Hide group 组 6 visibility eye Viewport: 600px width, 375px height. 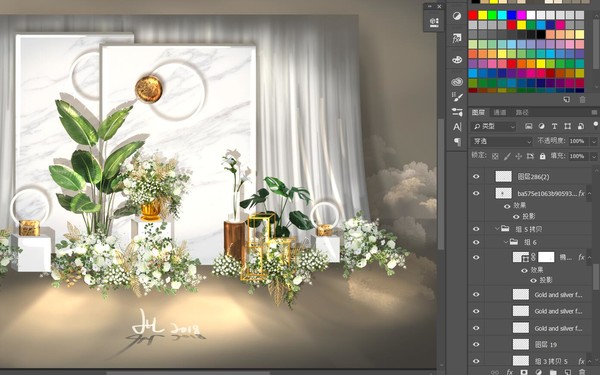pyautogui.click(x=476, y=242)
